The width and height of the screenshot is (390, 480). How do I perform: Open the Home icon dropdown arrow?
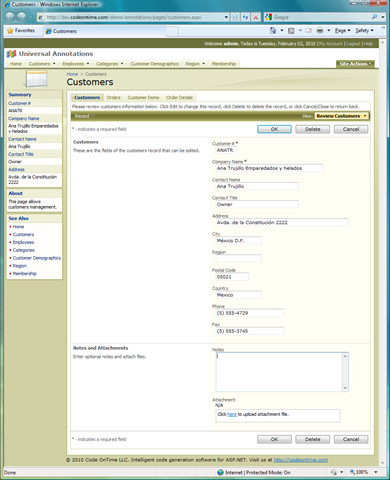282,31
